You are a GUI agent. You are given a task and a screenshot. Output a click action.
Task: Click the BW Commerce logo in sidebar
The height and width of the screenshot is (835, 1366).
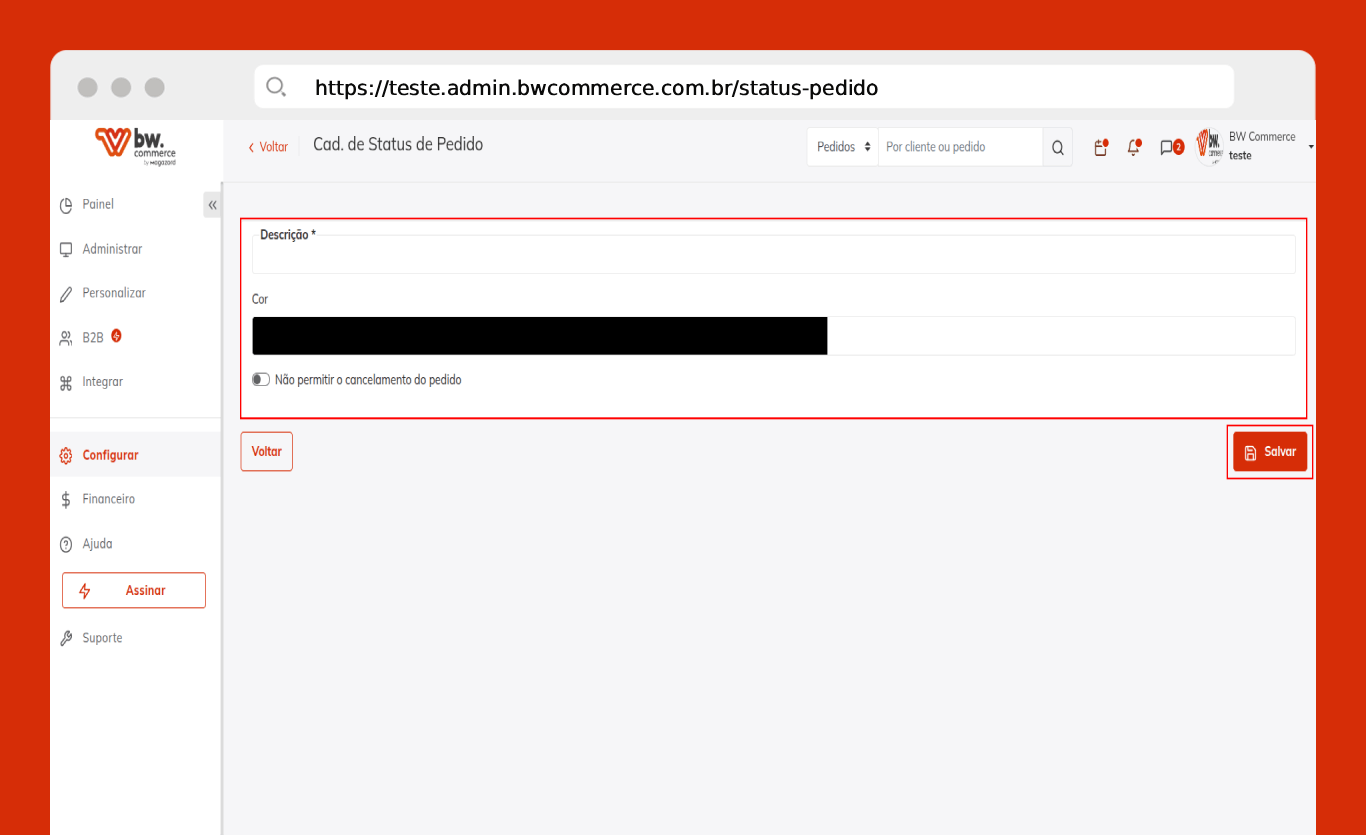coord(135,145)
